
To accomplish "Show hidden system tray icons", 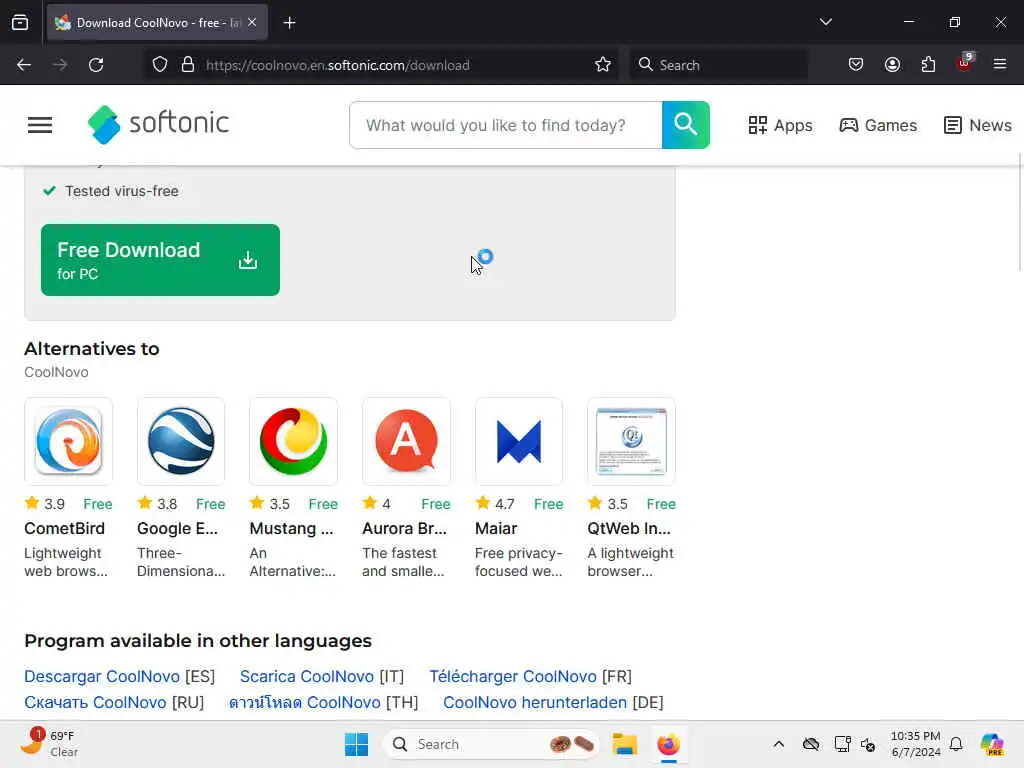I will tap(778, 744).
